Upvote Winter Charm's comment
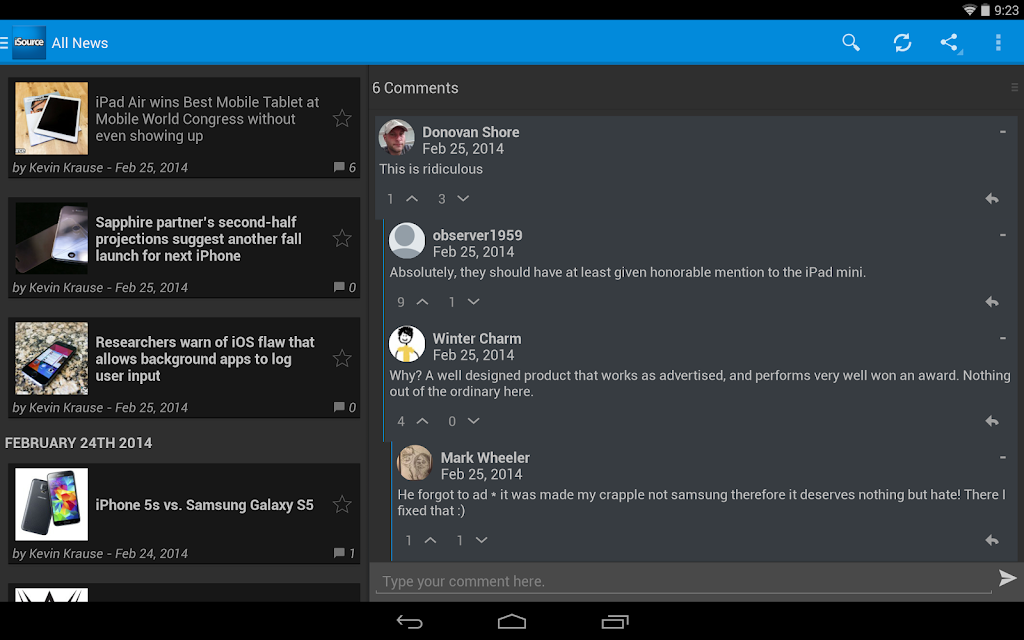This screenshot has height=640, width=1024. point(423,421)
